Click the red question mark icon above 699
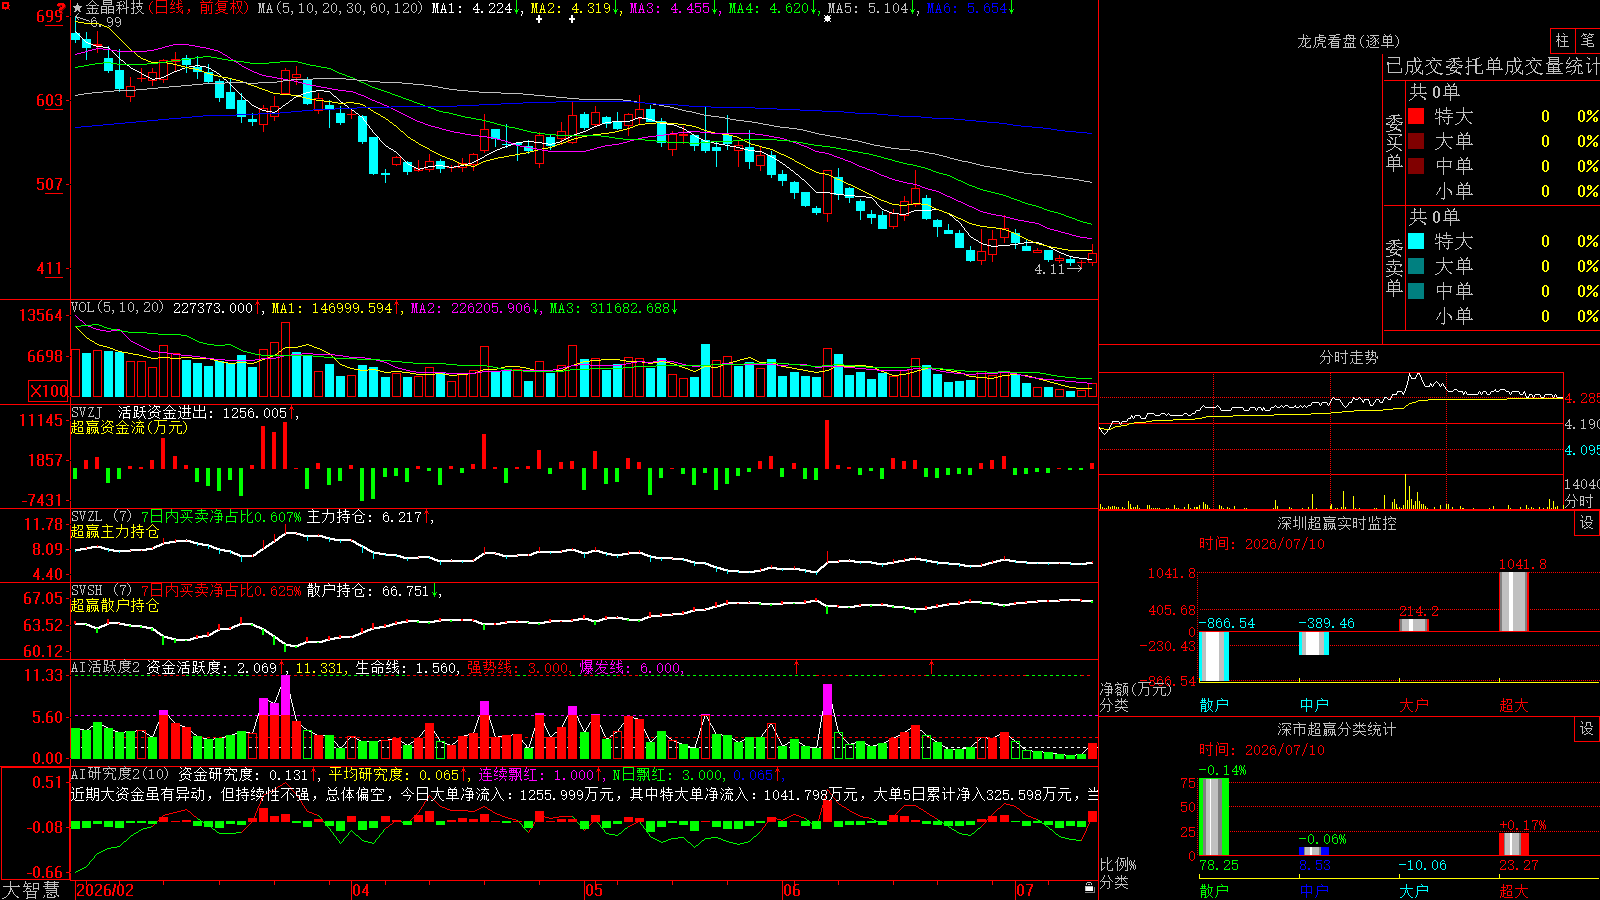The image size is (1600, 900). click(x=61, y=7)
